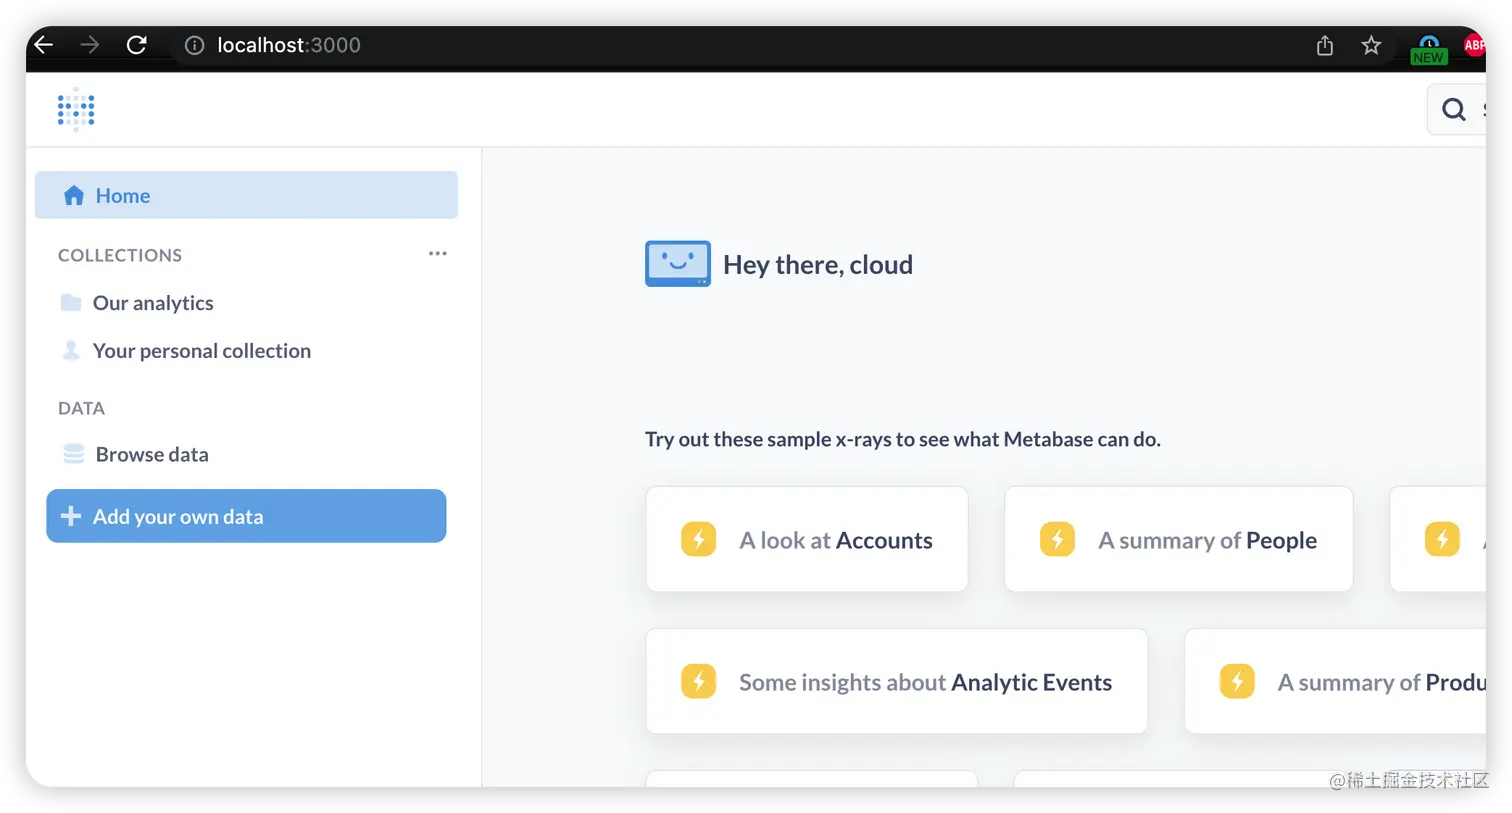Click the smiling Metabot greeting icon
1512x813 pixels.
[x=678, y=263]
